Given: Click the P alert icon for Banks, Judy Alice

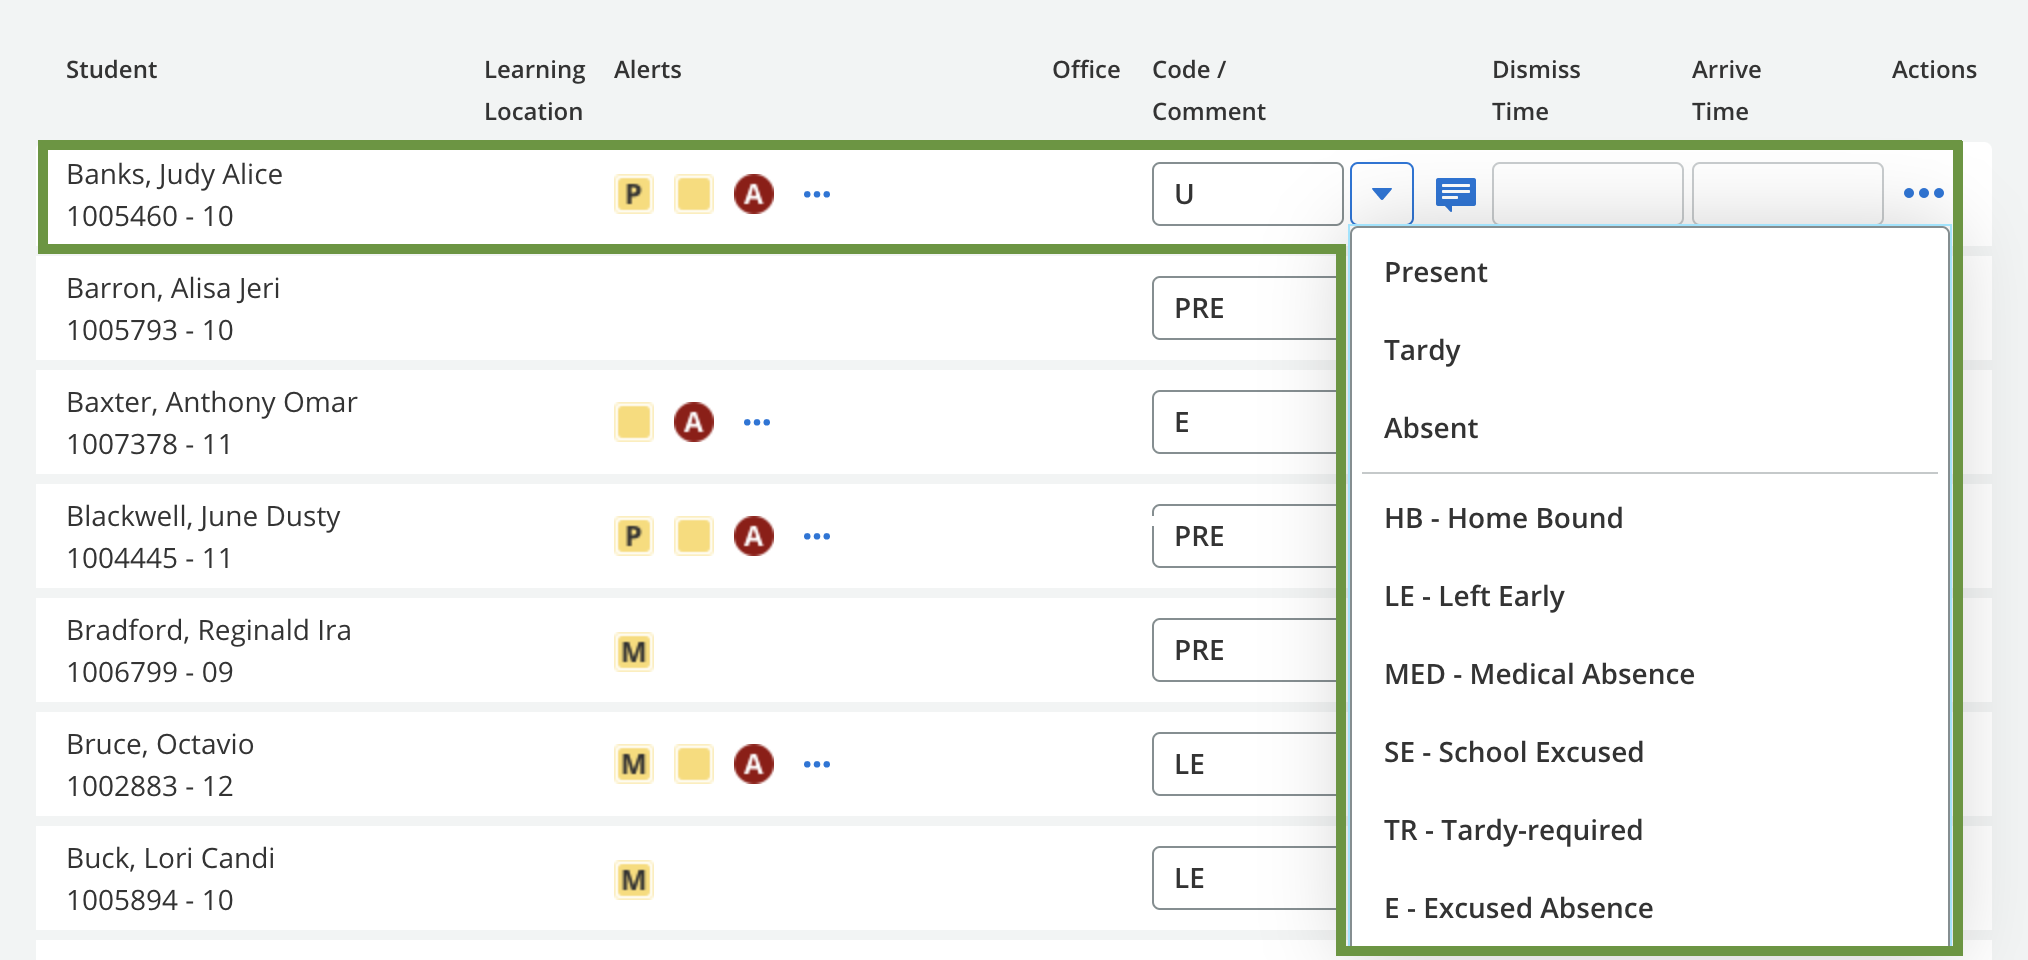Looking at the screenshot, I should (633, 194).
